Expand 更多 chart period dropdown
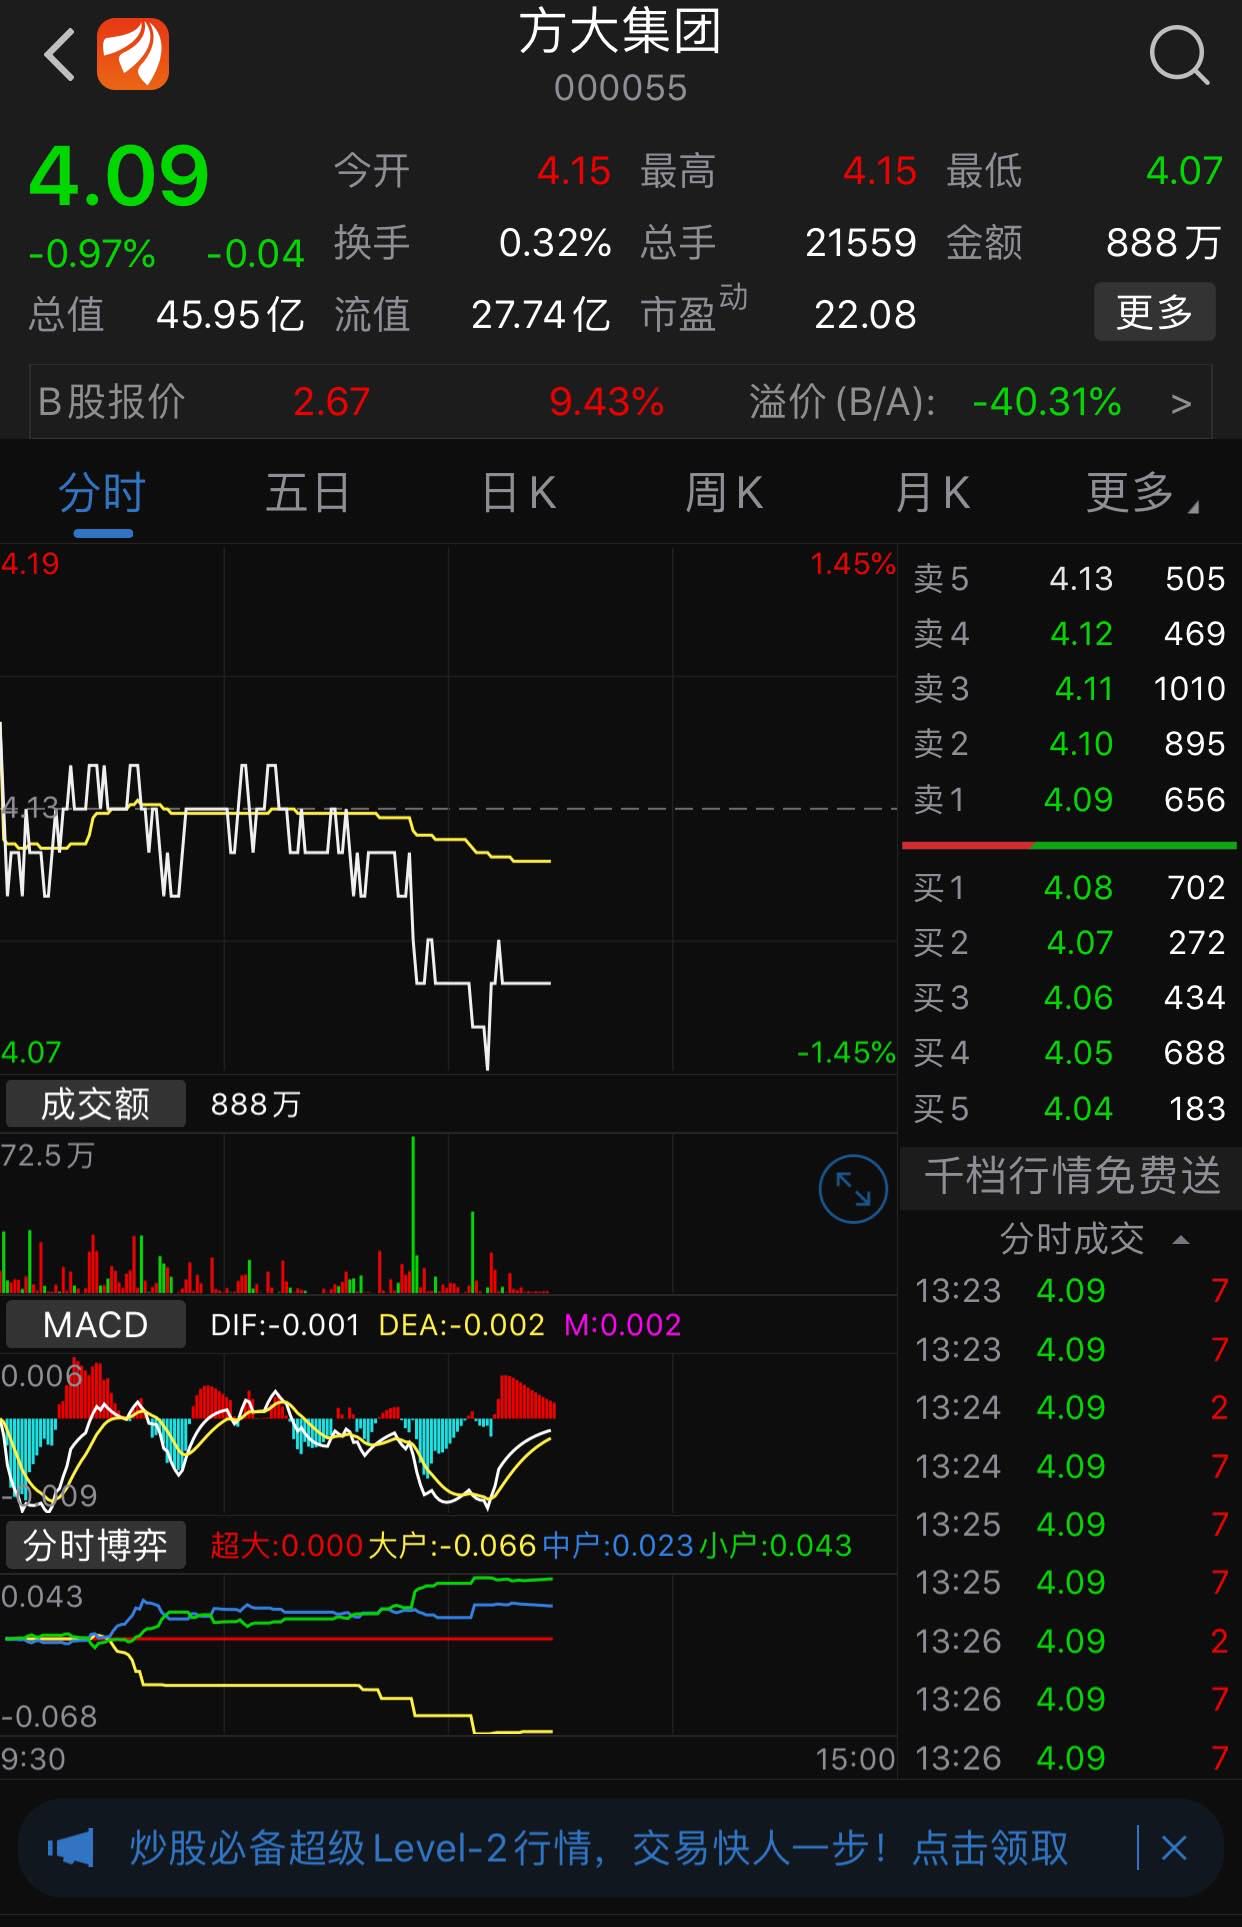This screenshot has height=1927, width=1242. click(x=1141, y=493)
